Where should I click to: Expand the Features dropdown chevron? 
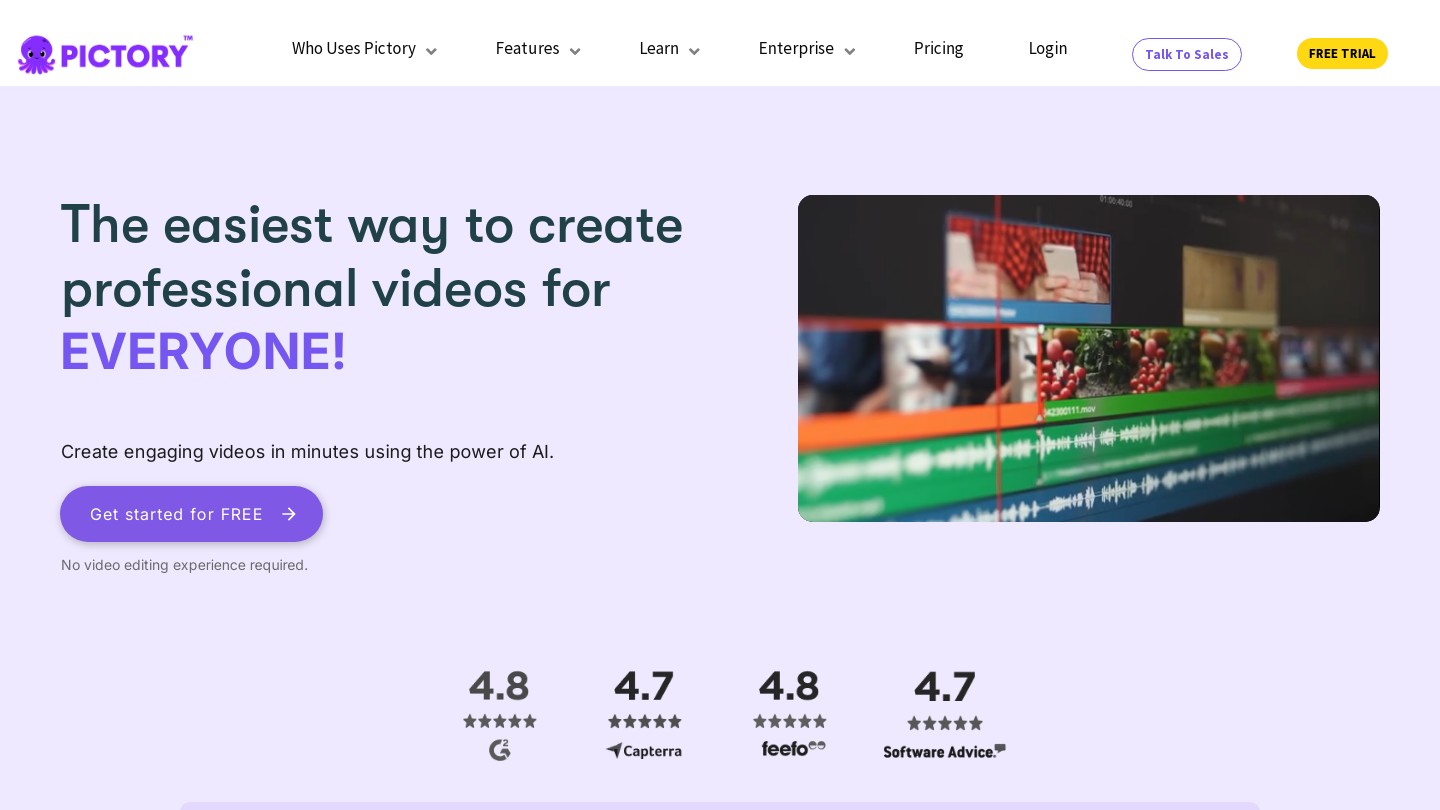coord(575,51)
